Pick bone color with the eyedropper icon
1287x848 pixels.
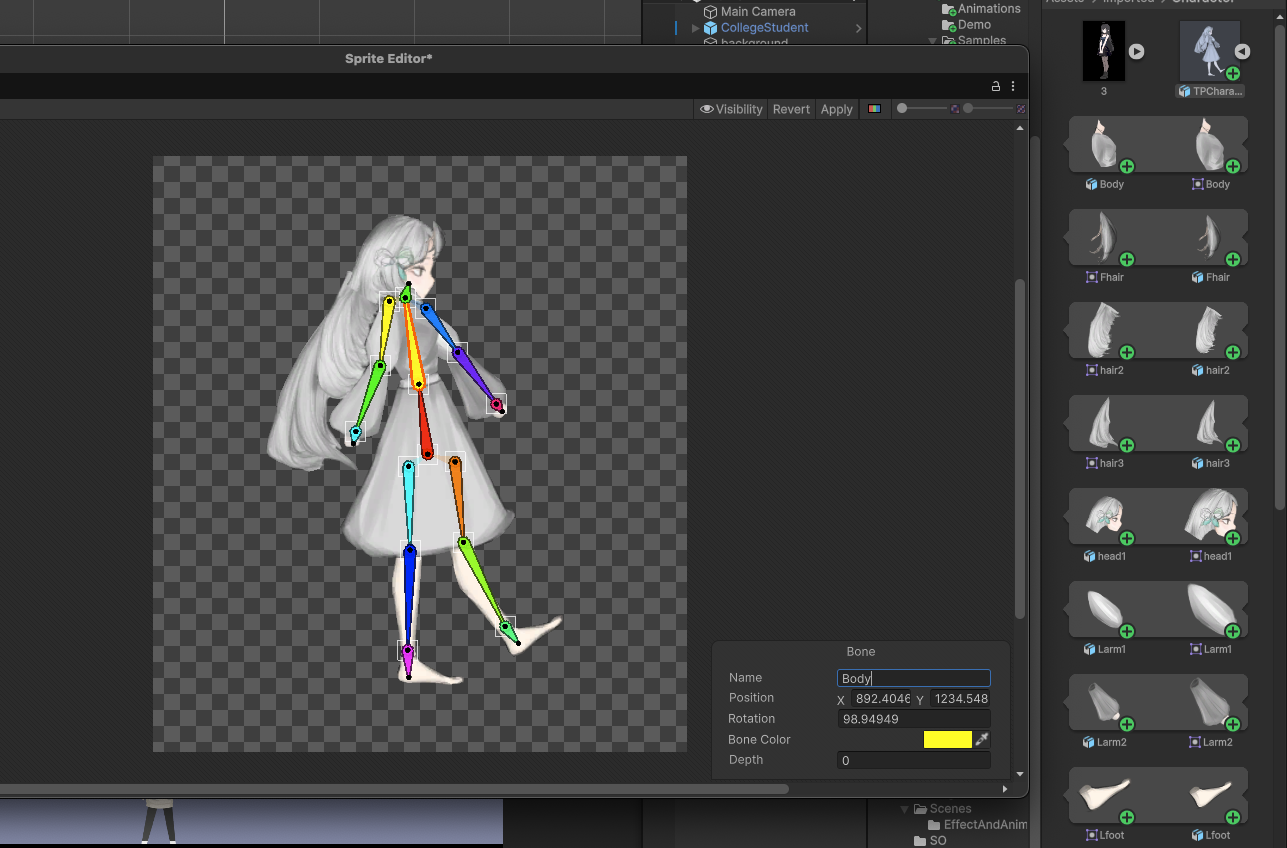click(x=982, y=739)
